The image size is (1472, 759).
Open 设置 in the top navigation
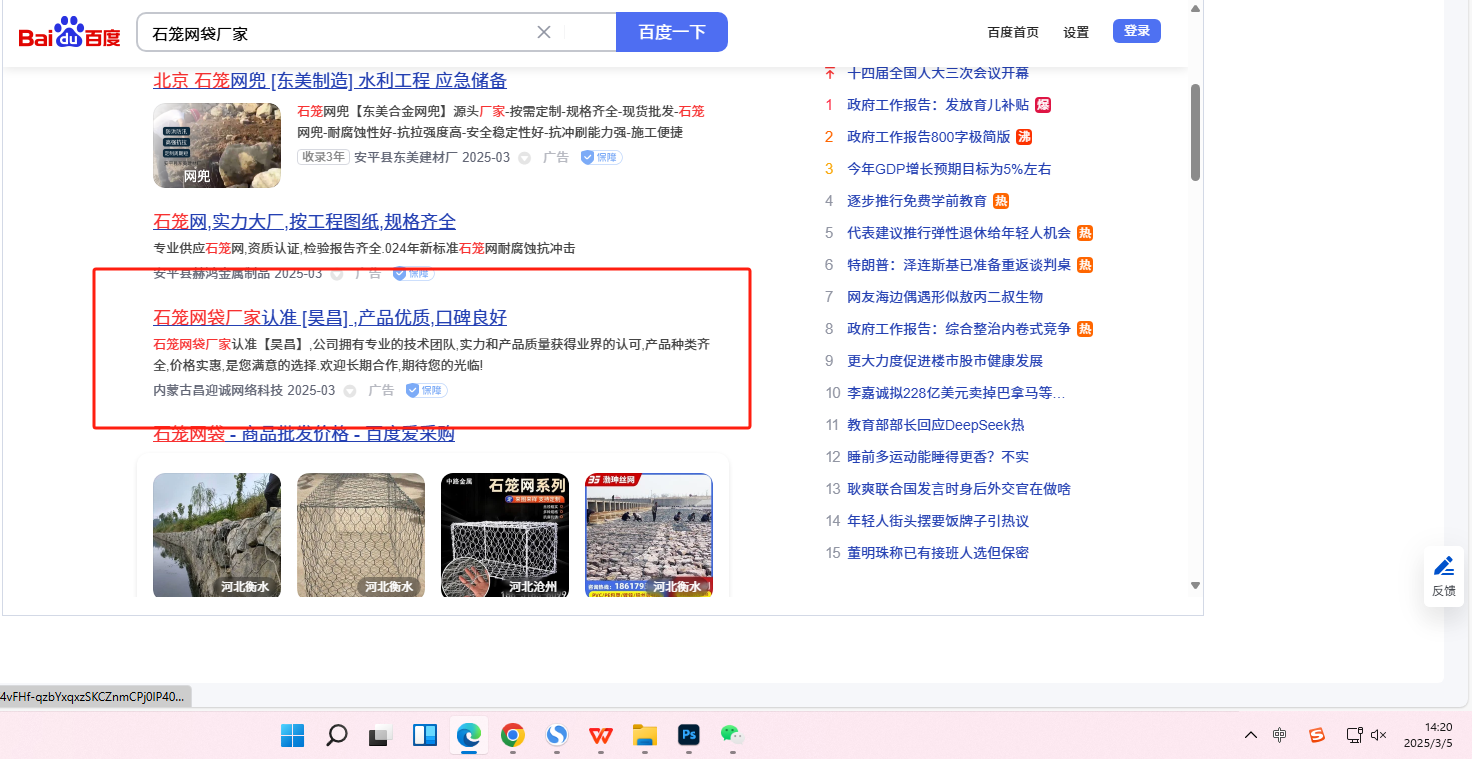coord(1076,32)
